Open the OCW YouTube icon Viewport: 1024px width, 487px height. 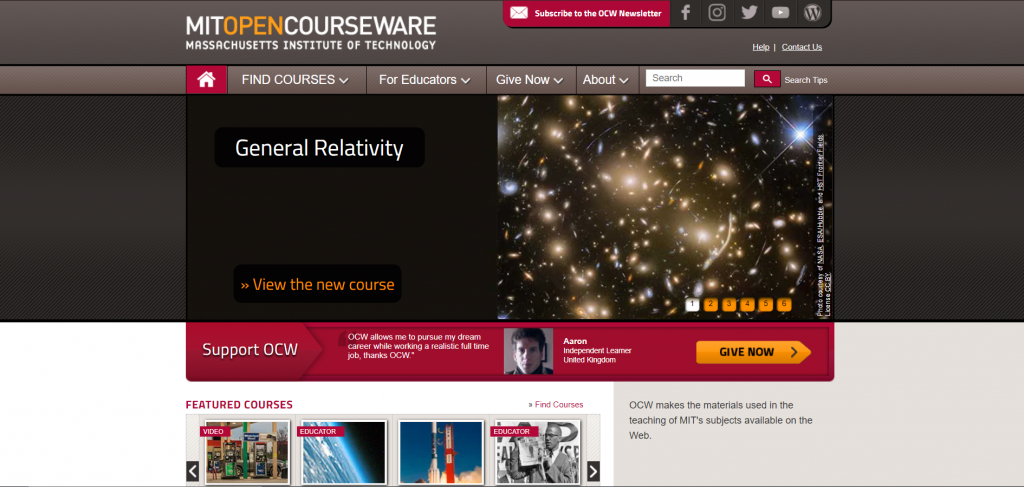point(780,12)
